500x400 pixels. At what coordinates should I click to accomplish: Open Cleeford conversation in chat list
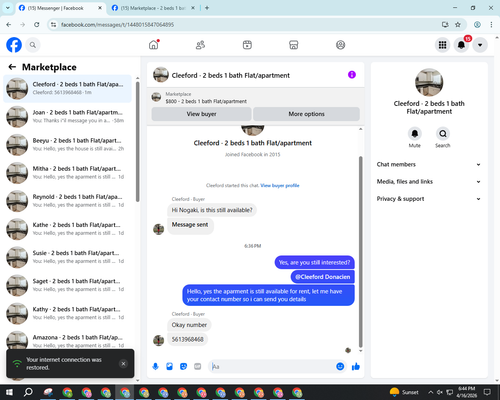67,88
